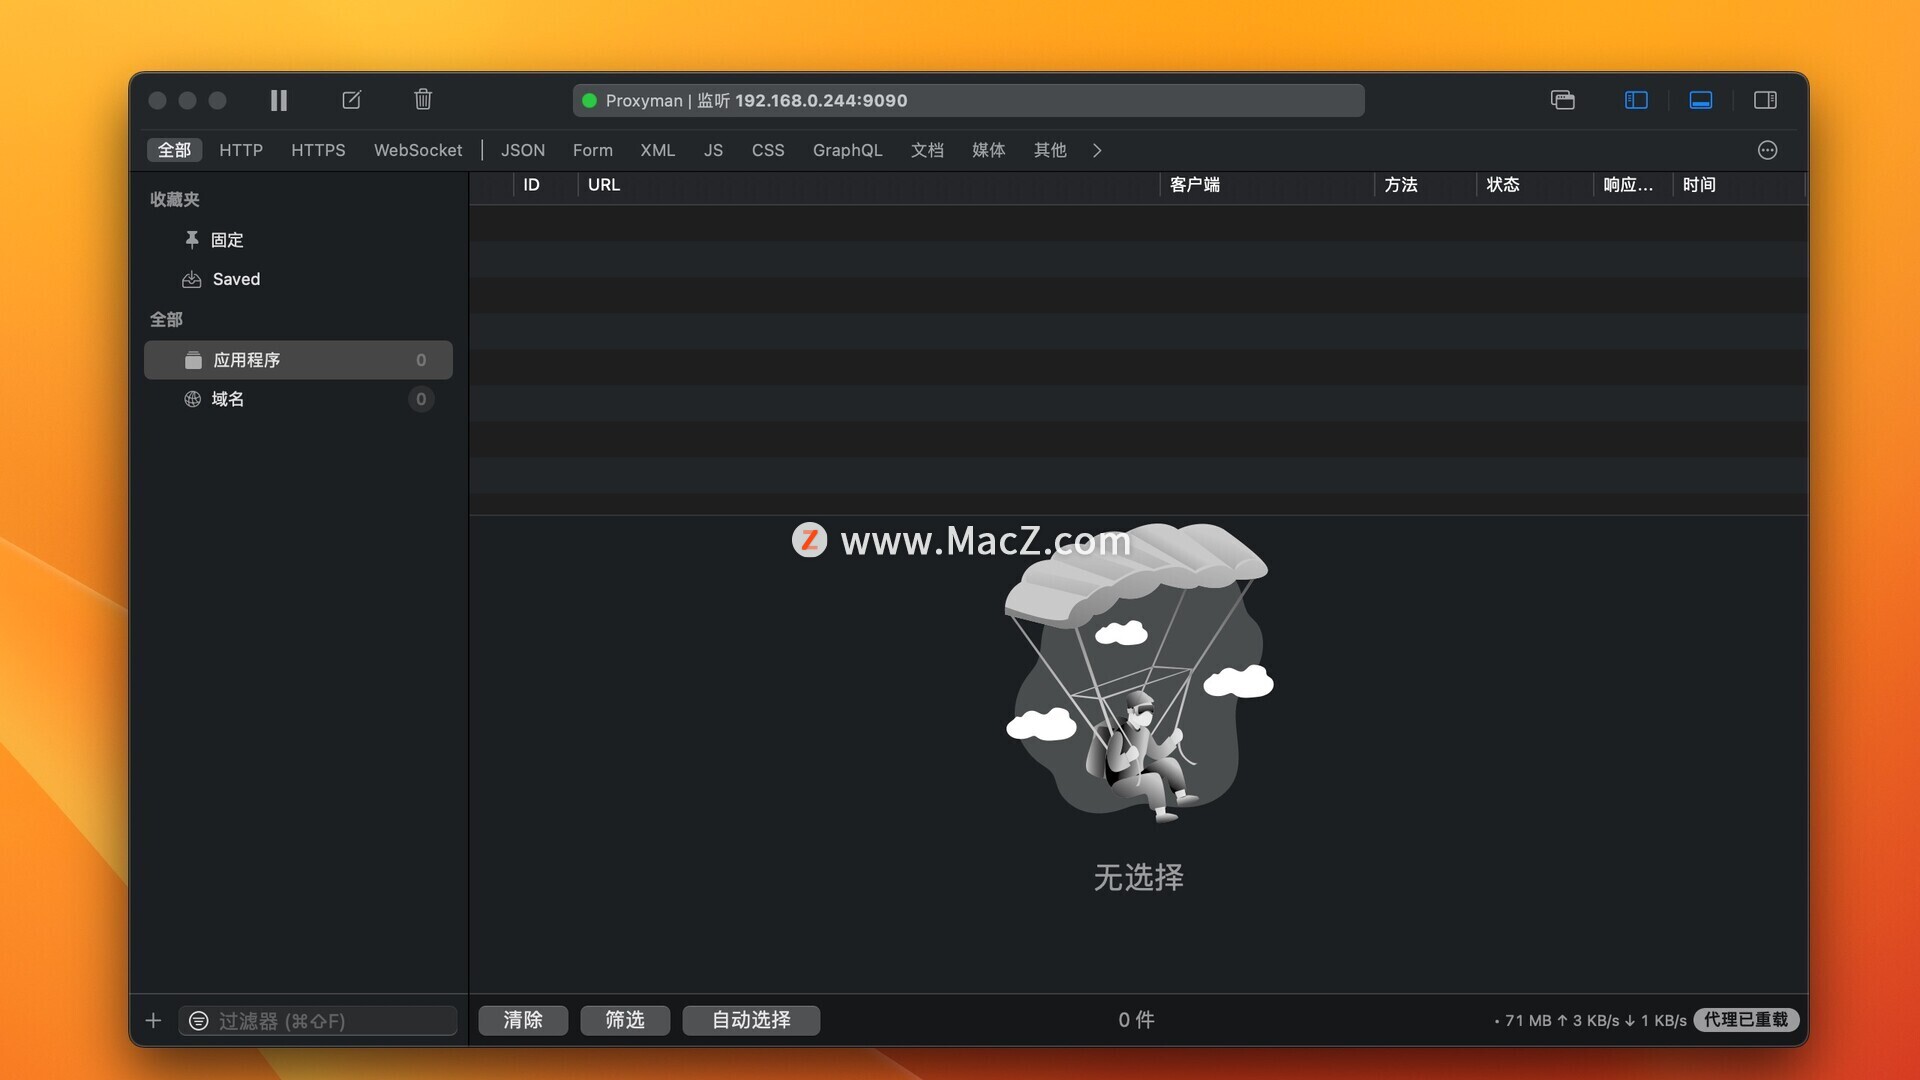The image size is (1920, 1080).
Task: Filter by CSS content type
Action: coord(768,150)
